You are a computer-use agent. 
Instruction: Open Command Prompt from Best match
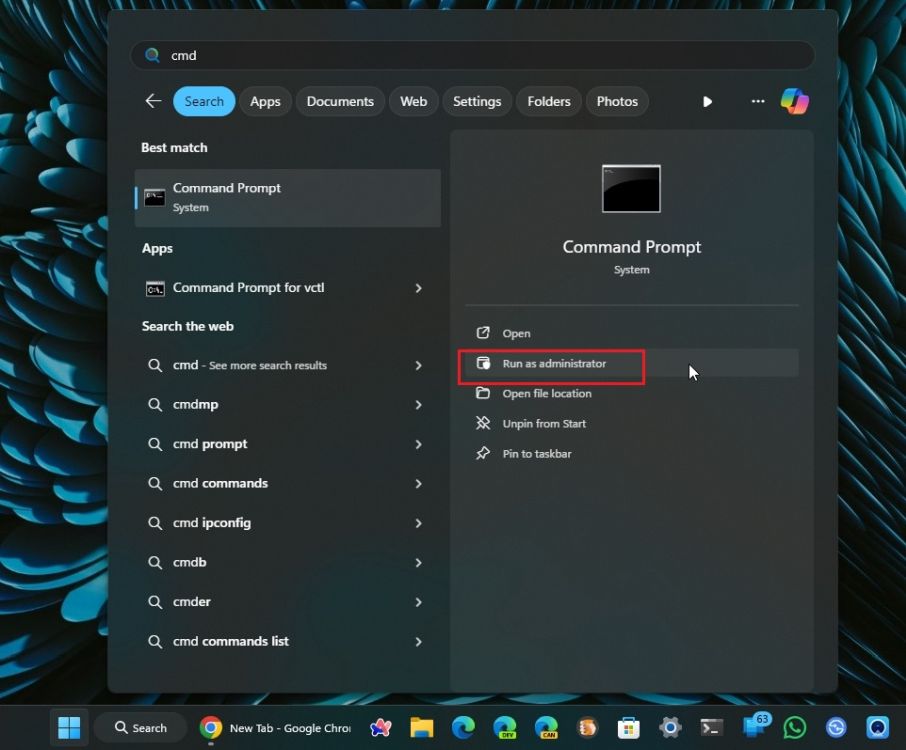coord(287,197)
